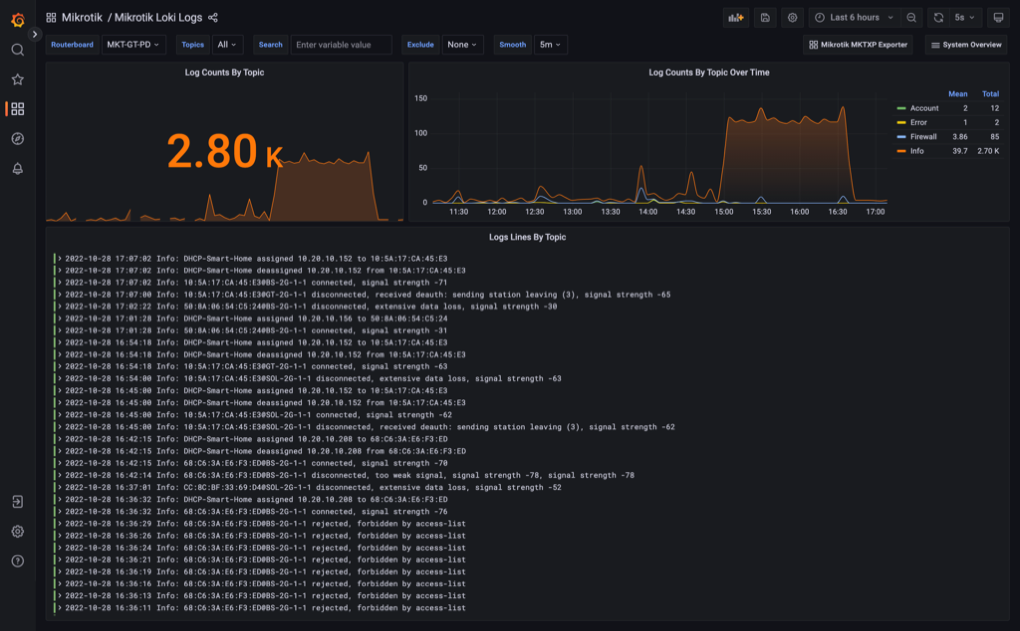Cycle view mode with the monitor icon
Viewport: 1020px width, 631px height.
click(x=998, y=18)
